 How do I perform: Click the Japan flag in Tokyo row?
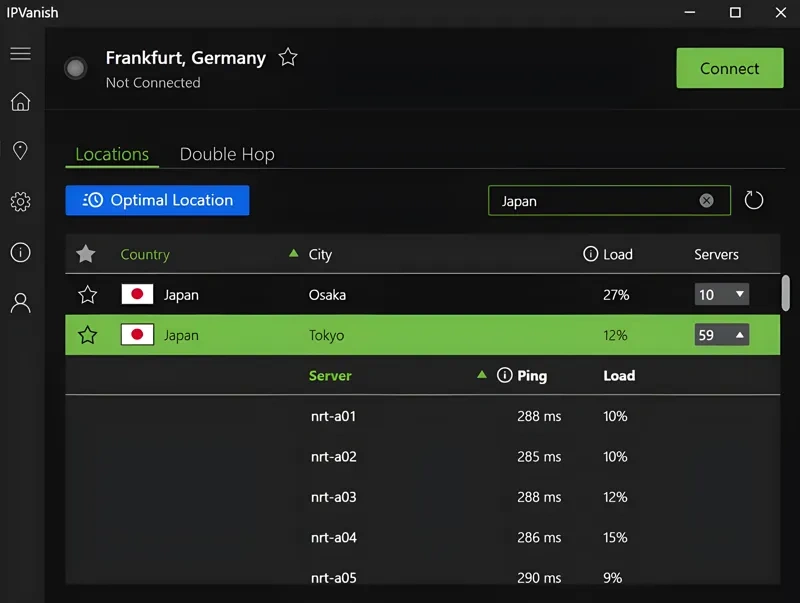point(137,335)
